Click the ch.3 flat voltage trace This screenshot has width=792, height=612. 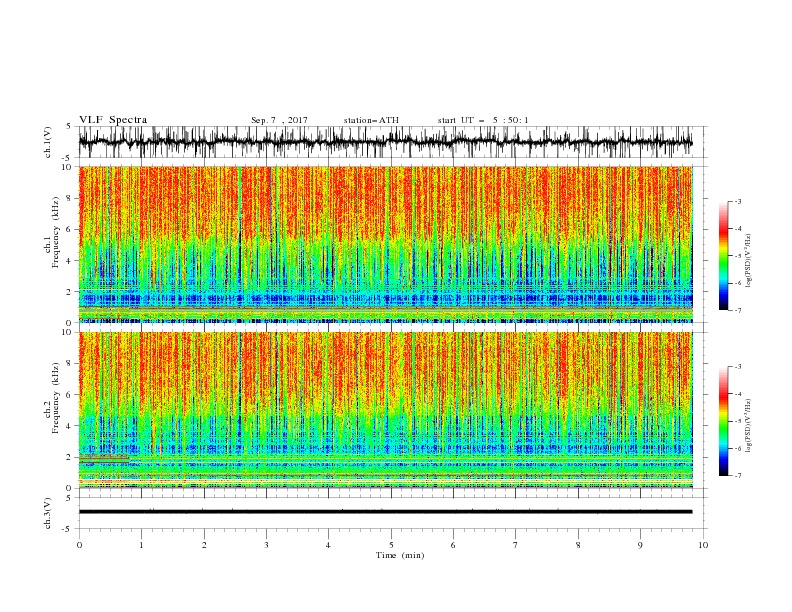385,512
